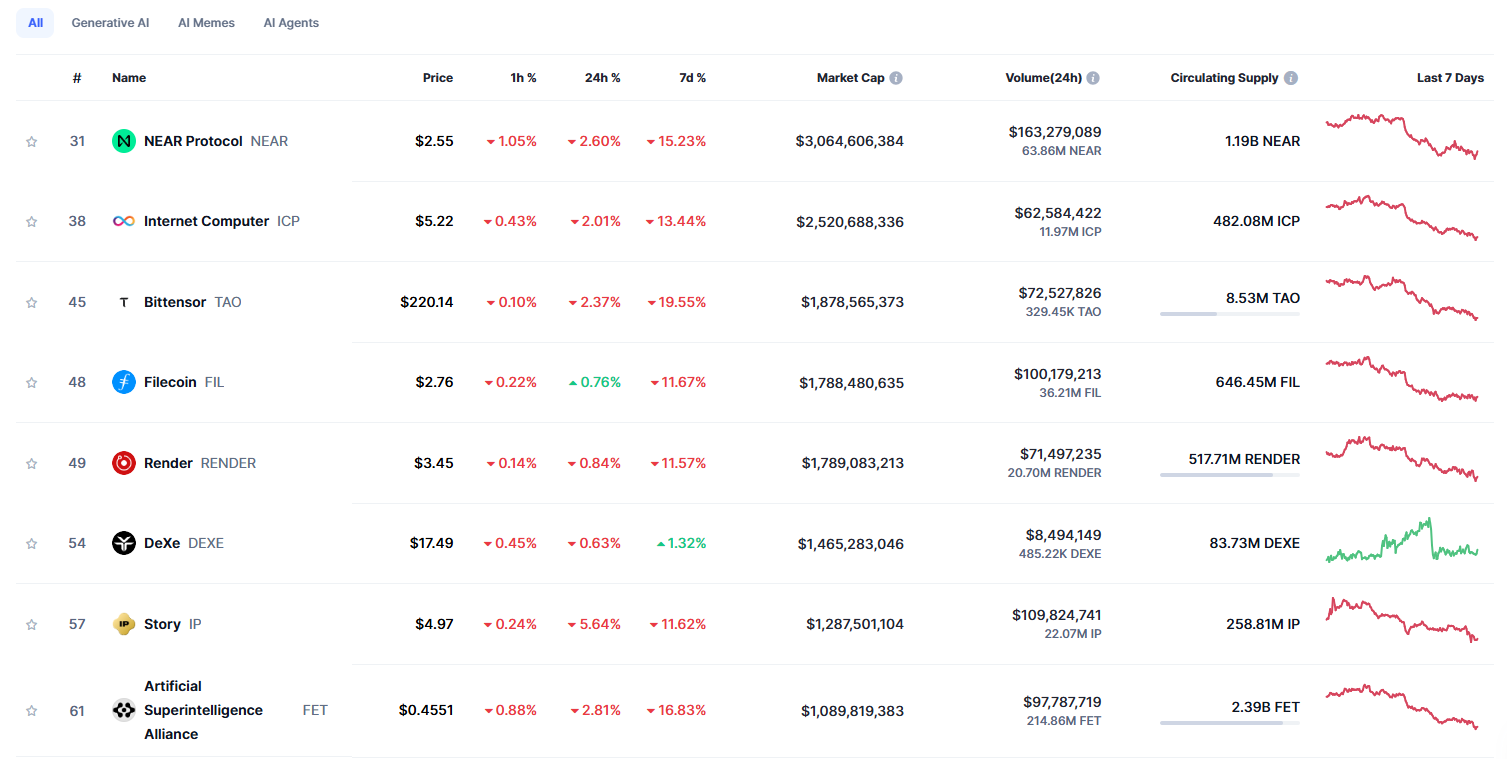Image resolution: width=1507 pixels, height=759 pixels.
Task: Click the Filecoin logo icon
Action: coord(124,382)
